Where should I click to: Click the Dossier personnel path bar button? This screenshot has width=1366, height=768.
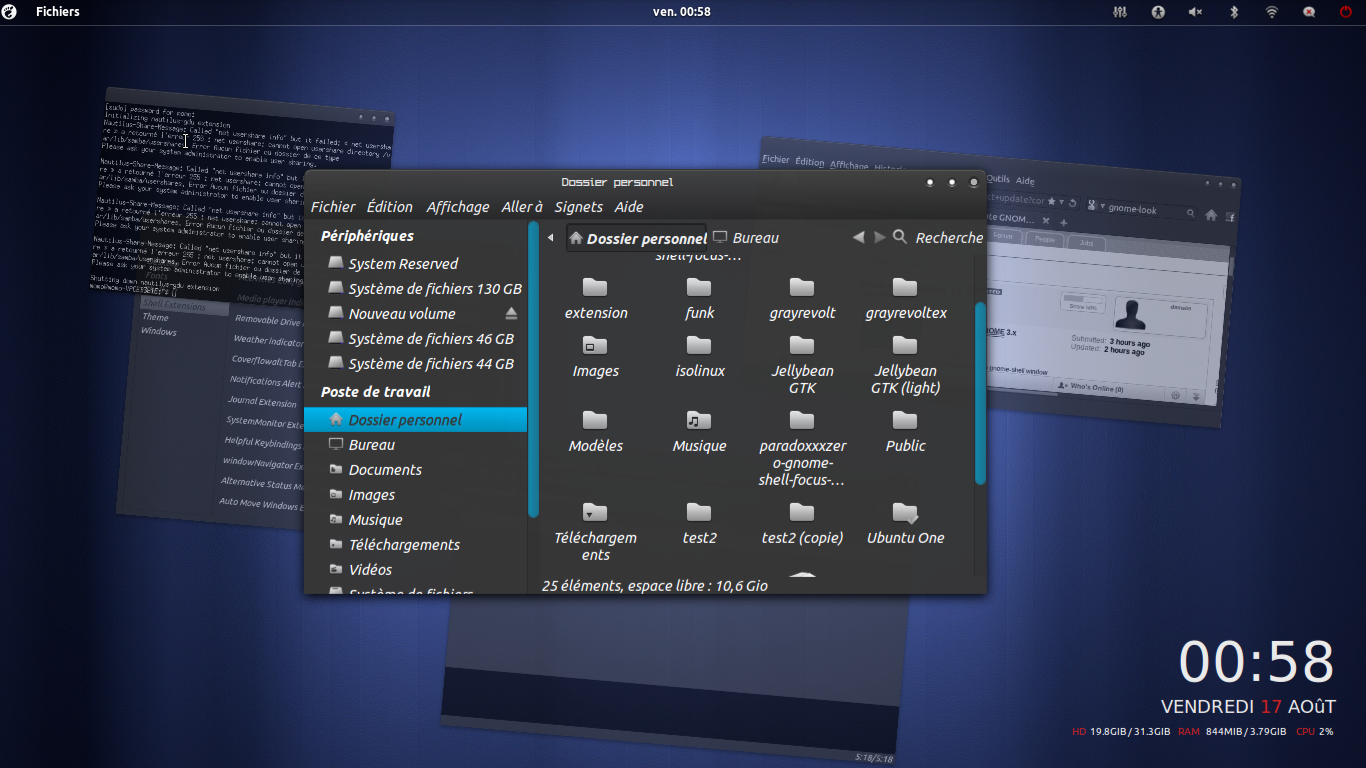click(637, 238)
